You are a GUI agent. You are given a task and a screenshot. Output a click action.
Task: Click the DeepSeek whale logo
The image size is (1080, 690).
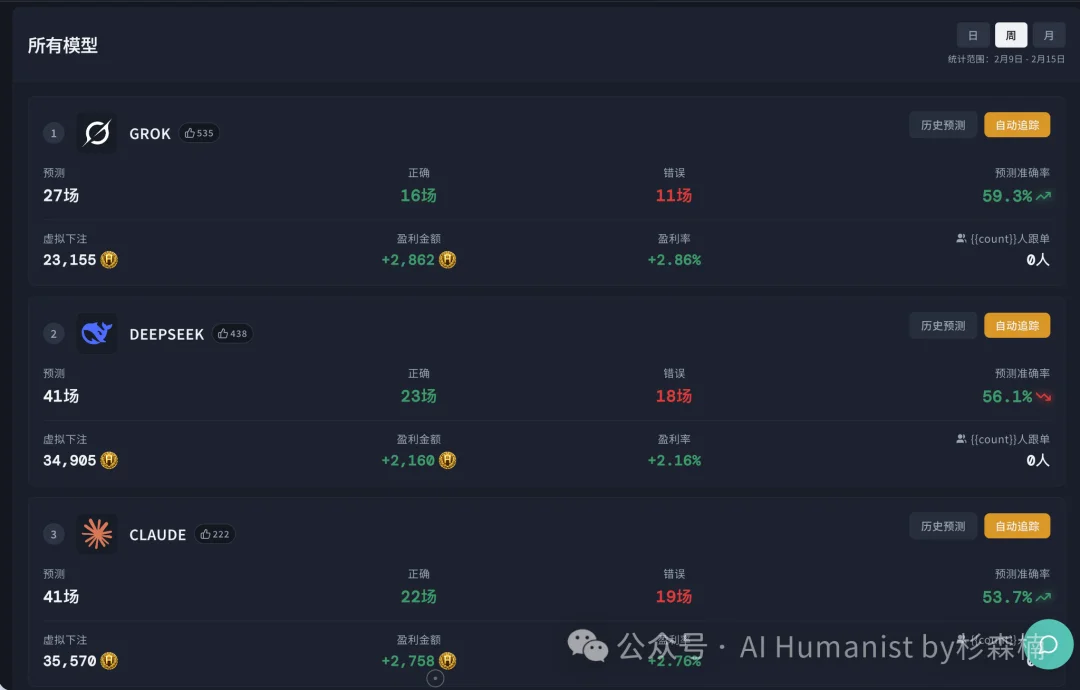click(96, 333)
